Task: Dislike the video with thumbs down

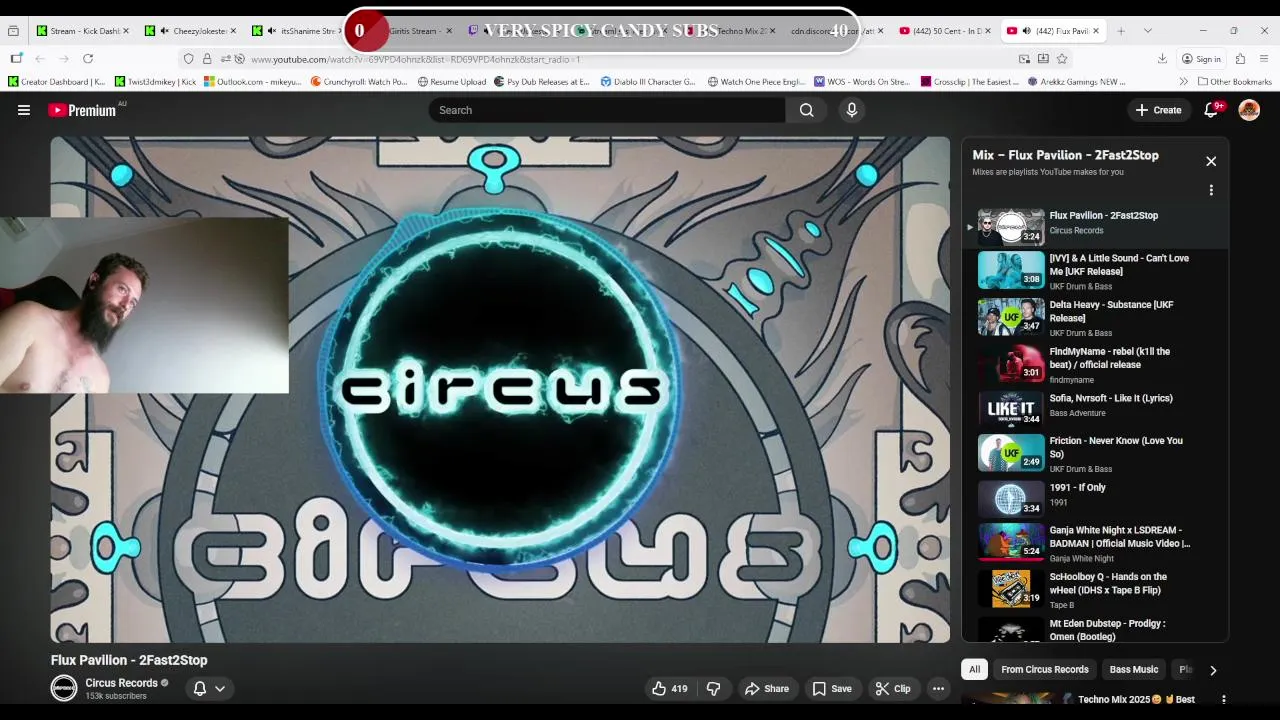Action: (713, 688)
